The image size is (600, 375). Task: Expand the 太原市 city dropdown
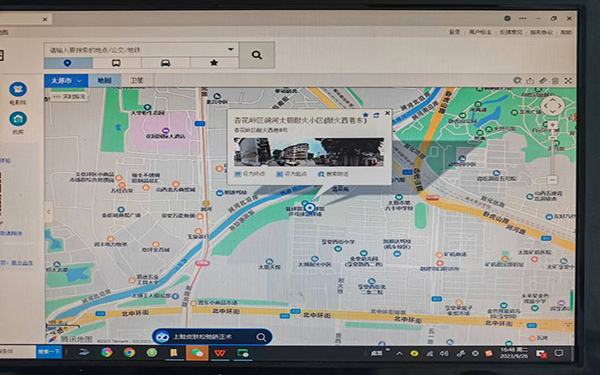coord(66,81)
